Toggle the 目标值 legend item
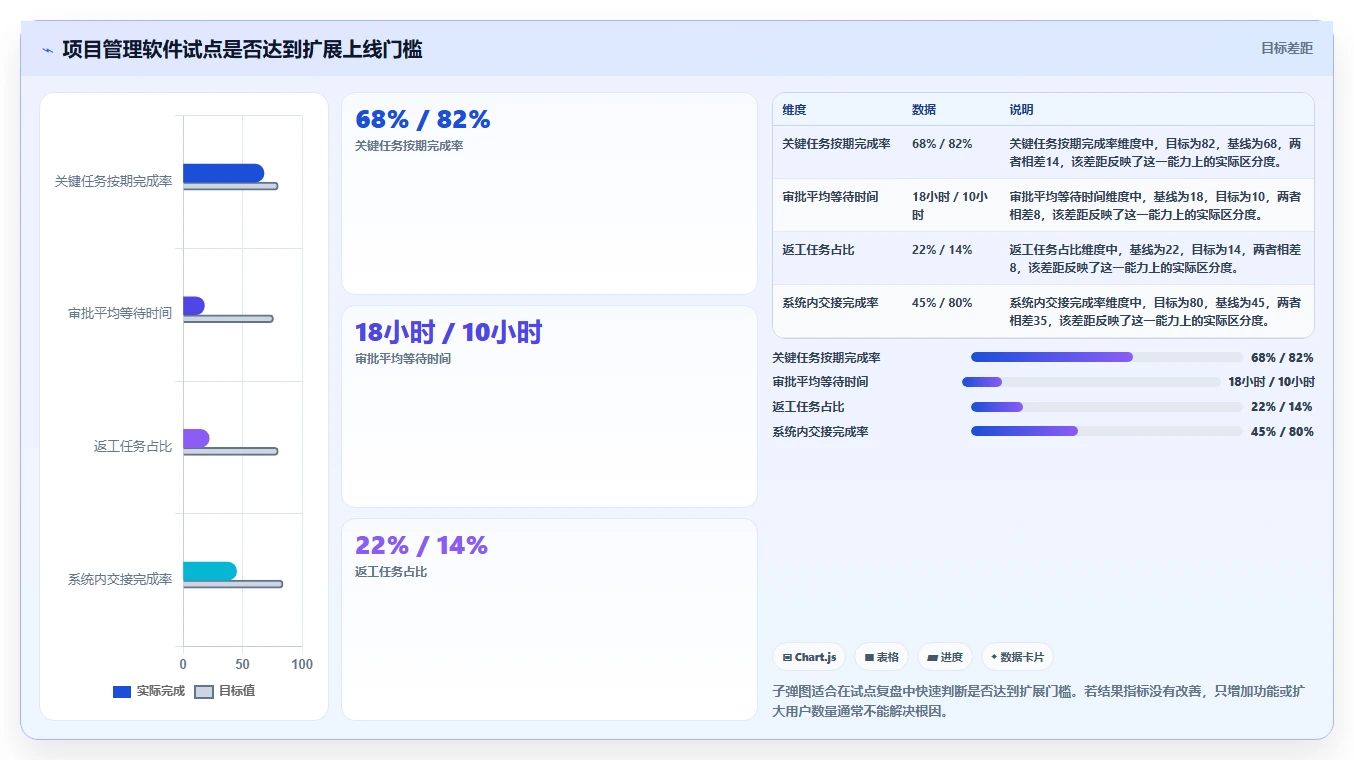Screen dimensions: 1354x760 pos(225,691)
